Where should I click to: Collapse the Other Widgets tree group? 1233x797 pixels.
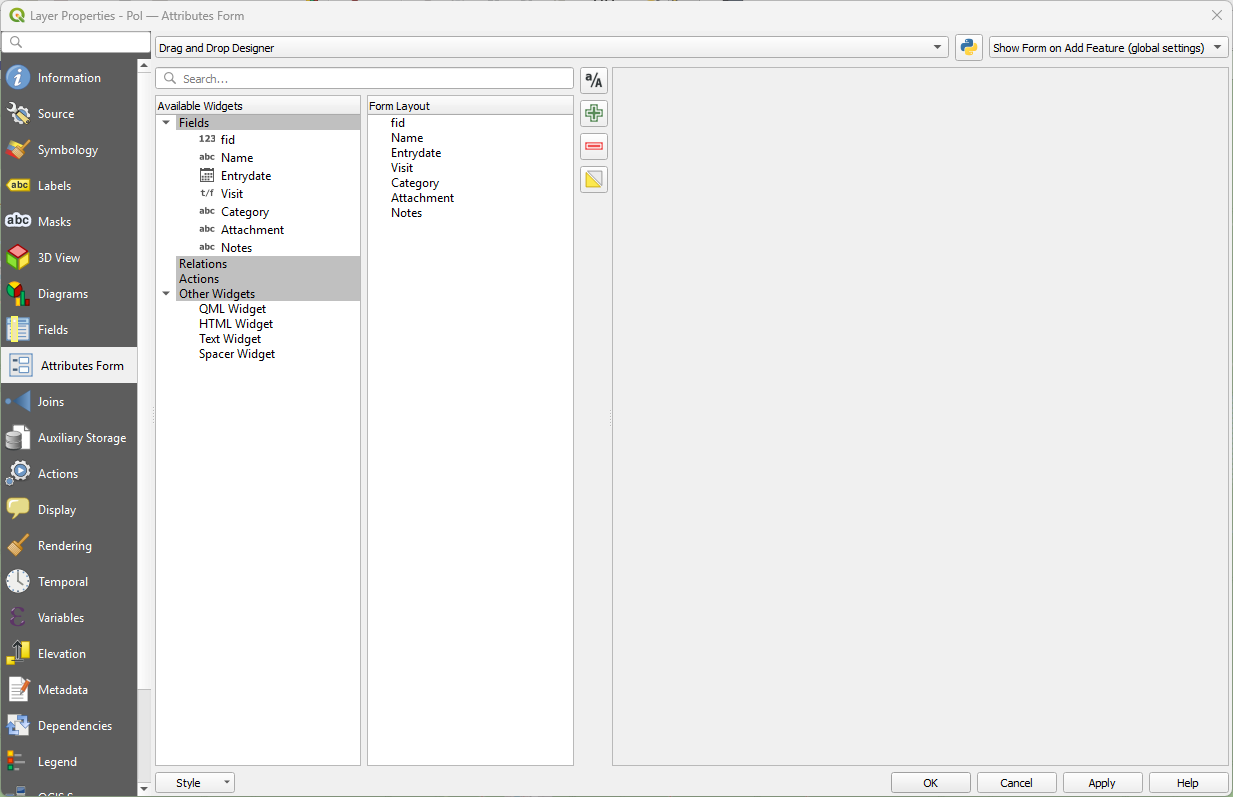(x=166, y=294)
